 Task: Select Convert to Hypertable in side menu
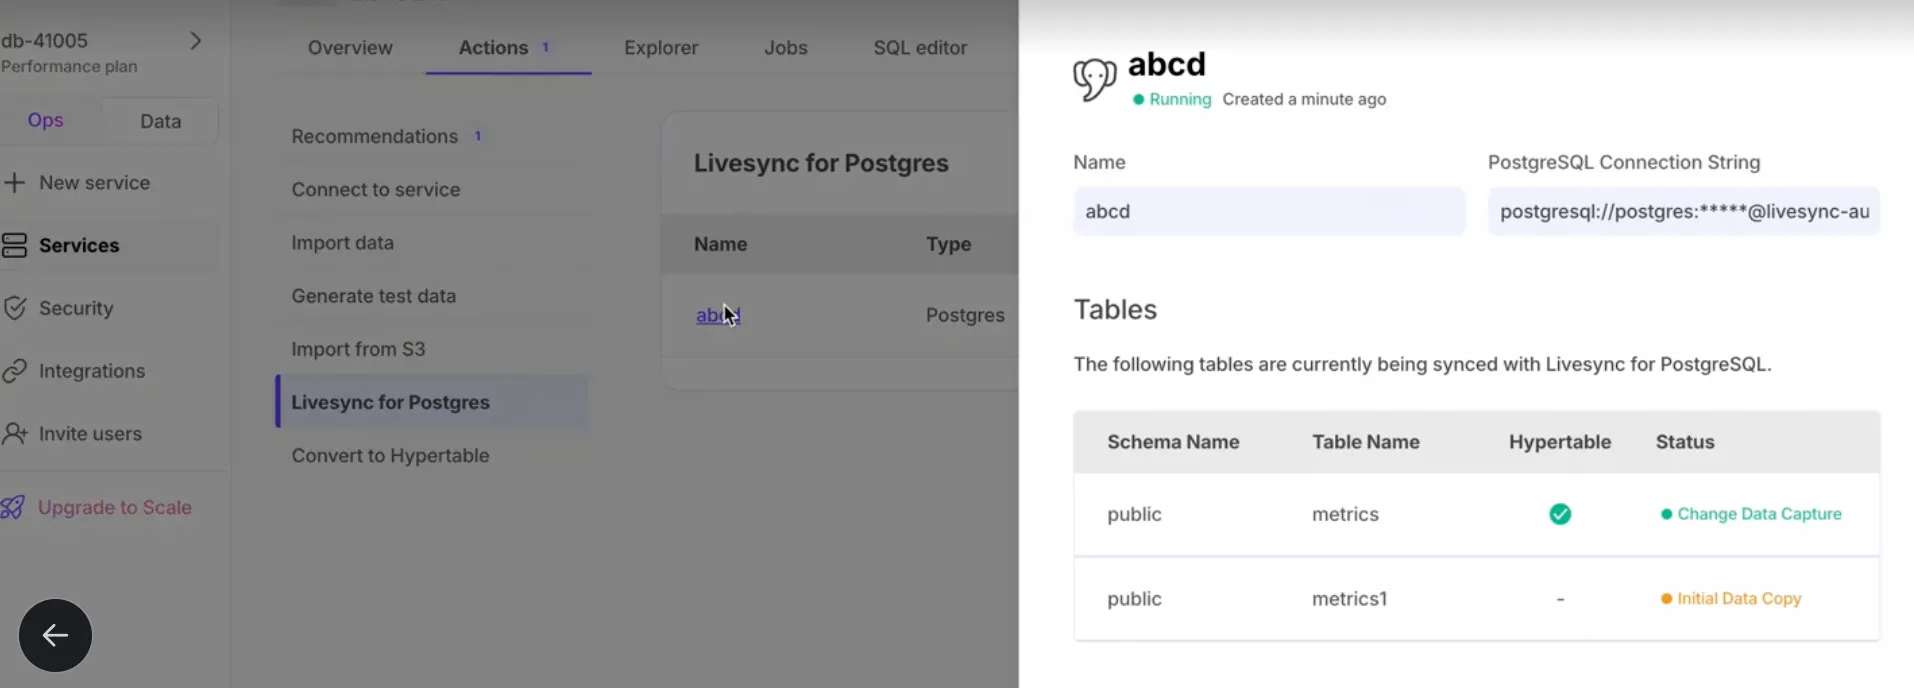(390, 456)
